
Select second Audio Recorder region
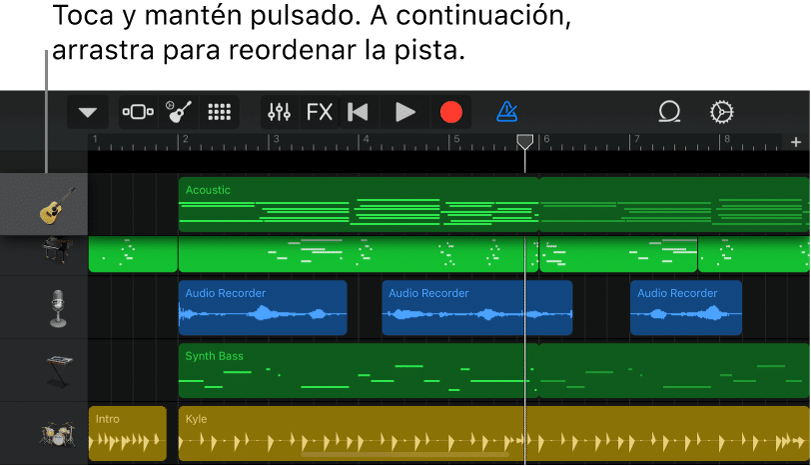477,308
